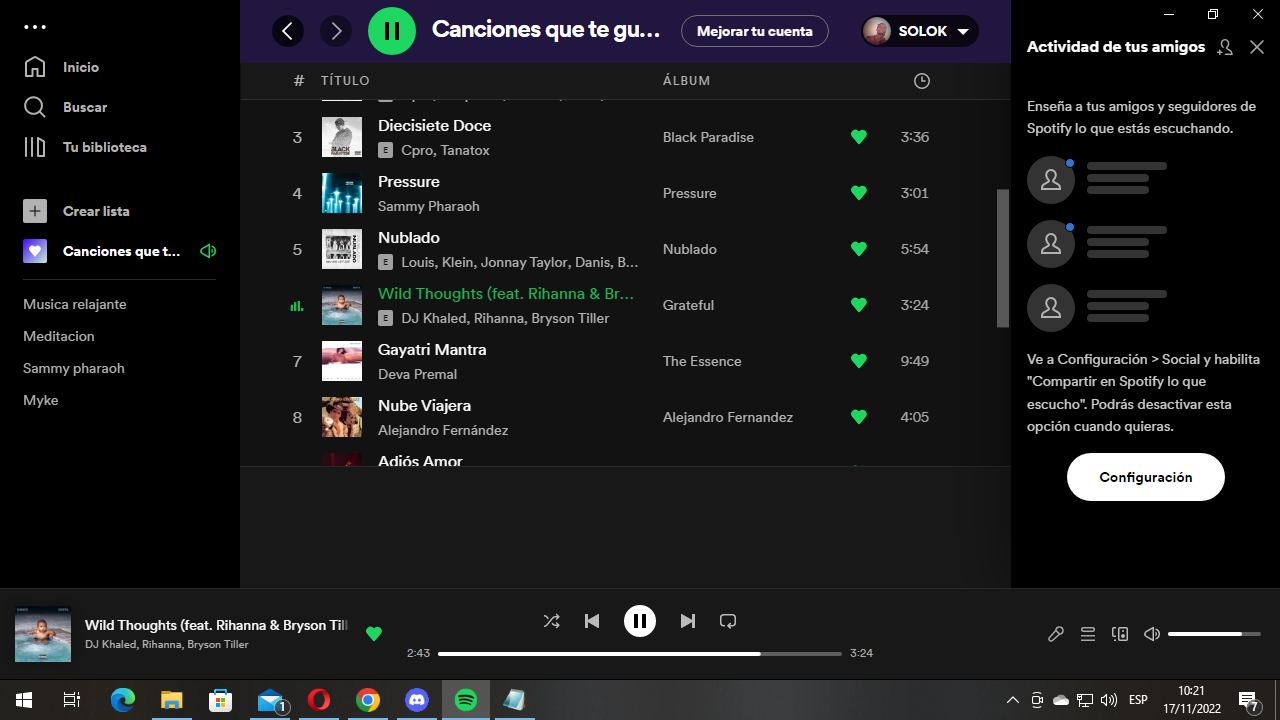Toggle shuffle playback
The height and width of the screenshot is (720, 1280).
(551, 621)
